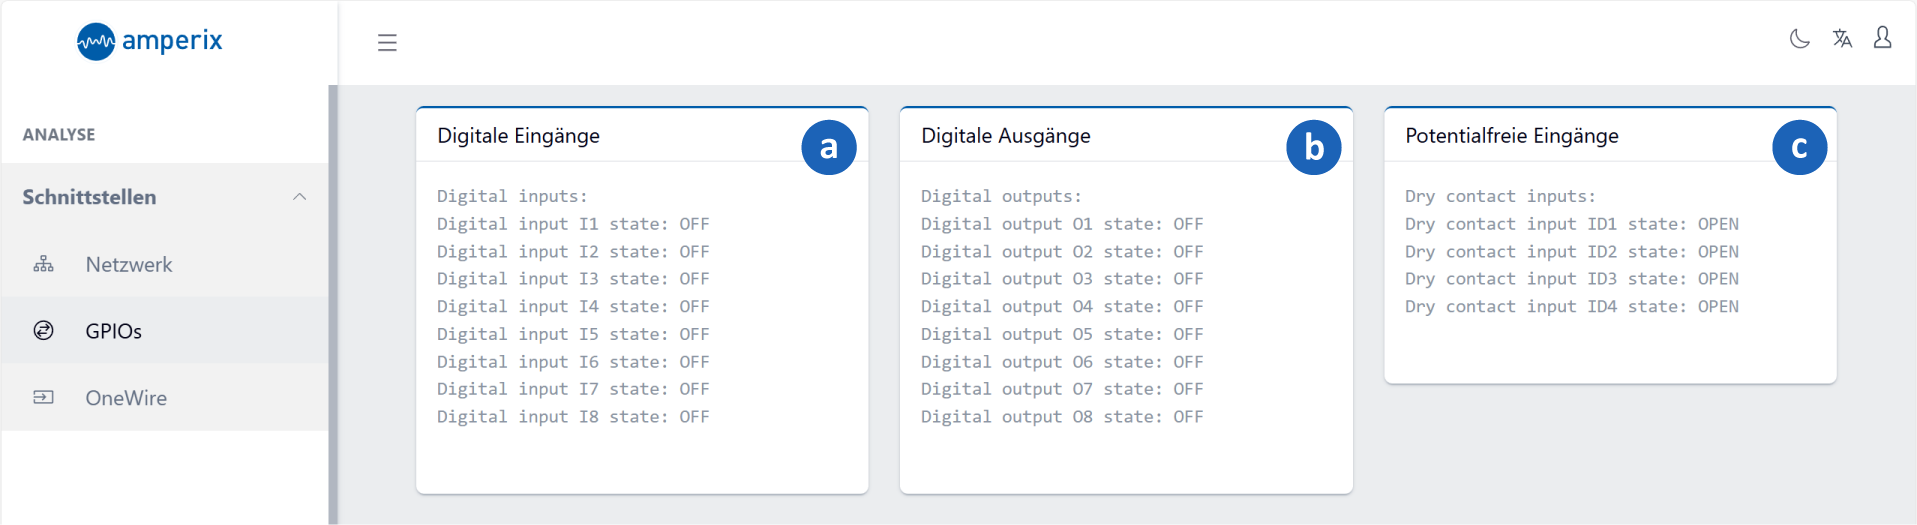Open OneWire menu entry
The width and height of the screenshot is (1917, 525).
[165, 397]
